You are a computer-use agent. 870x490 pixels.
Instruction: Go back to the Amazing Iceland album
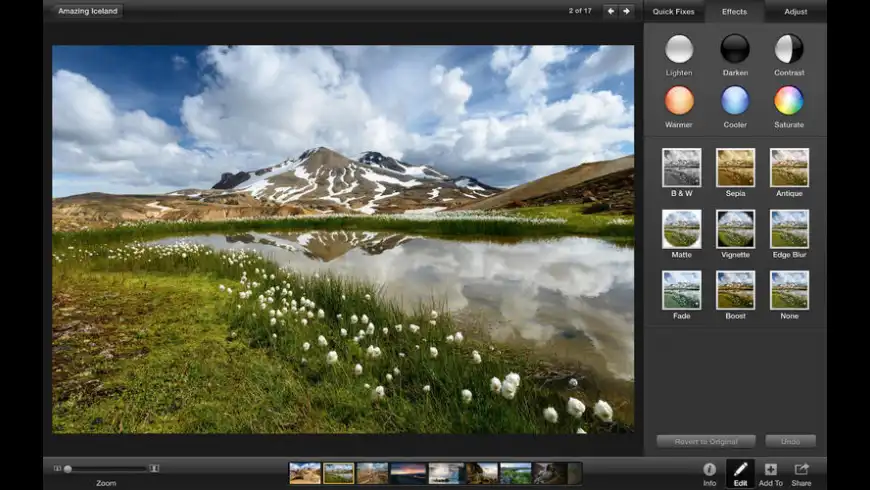[x=88, y=12]
